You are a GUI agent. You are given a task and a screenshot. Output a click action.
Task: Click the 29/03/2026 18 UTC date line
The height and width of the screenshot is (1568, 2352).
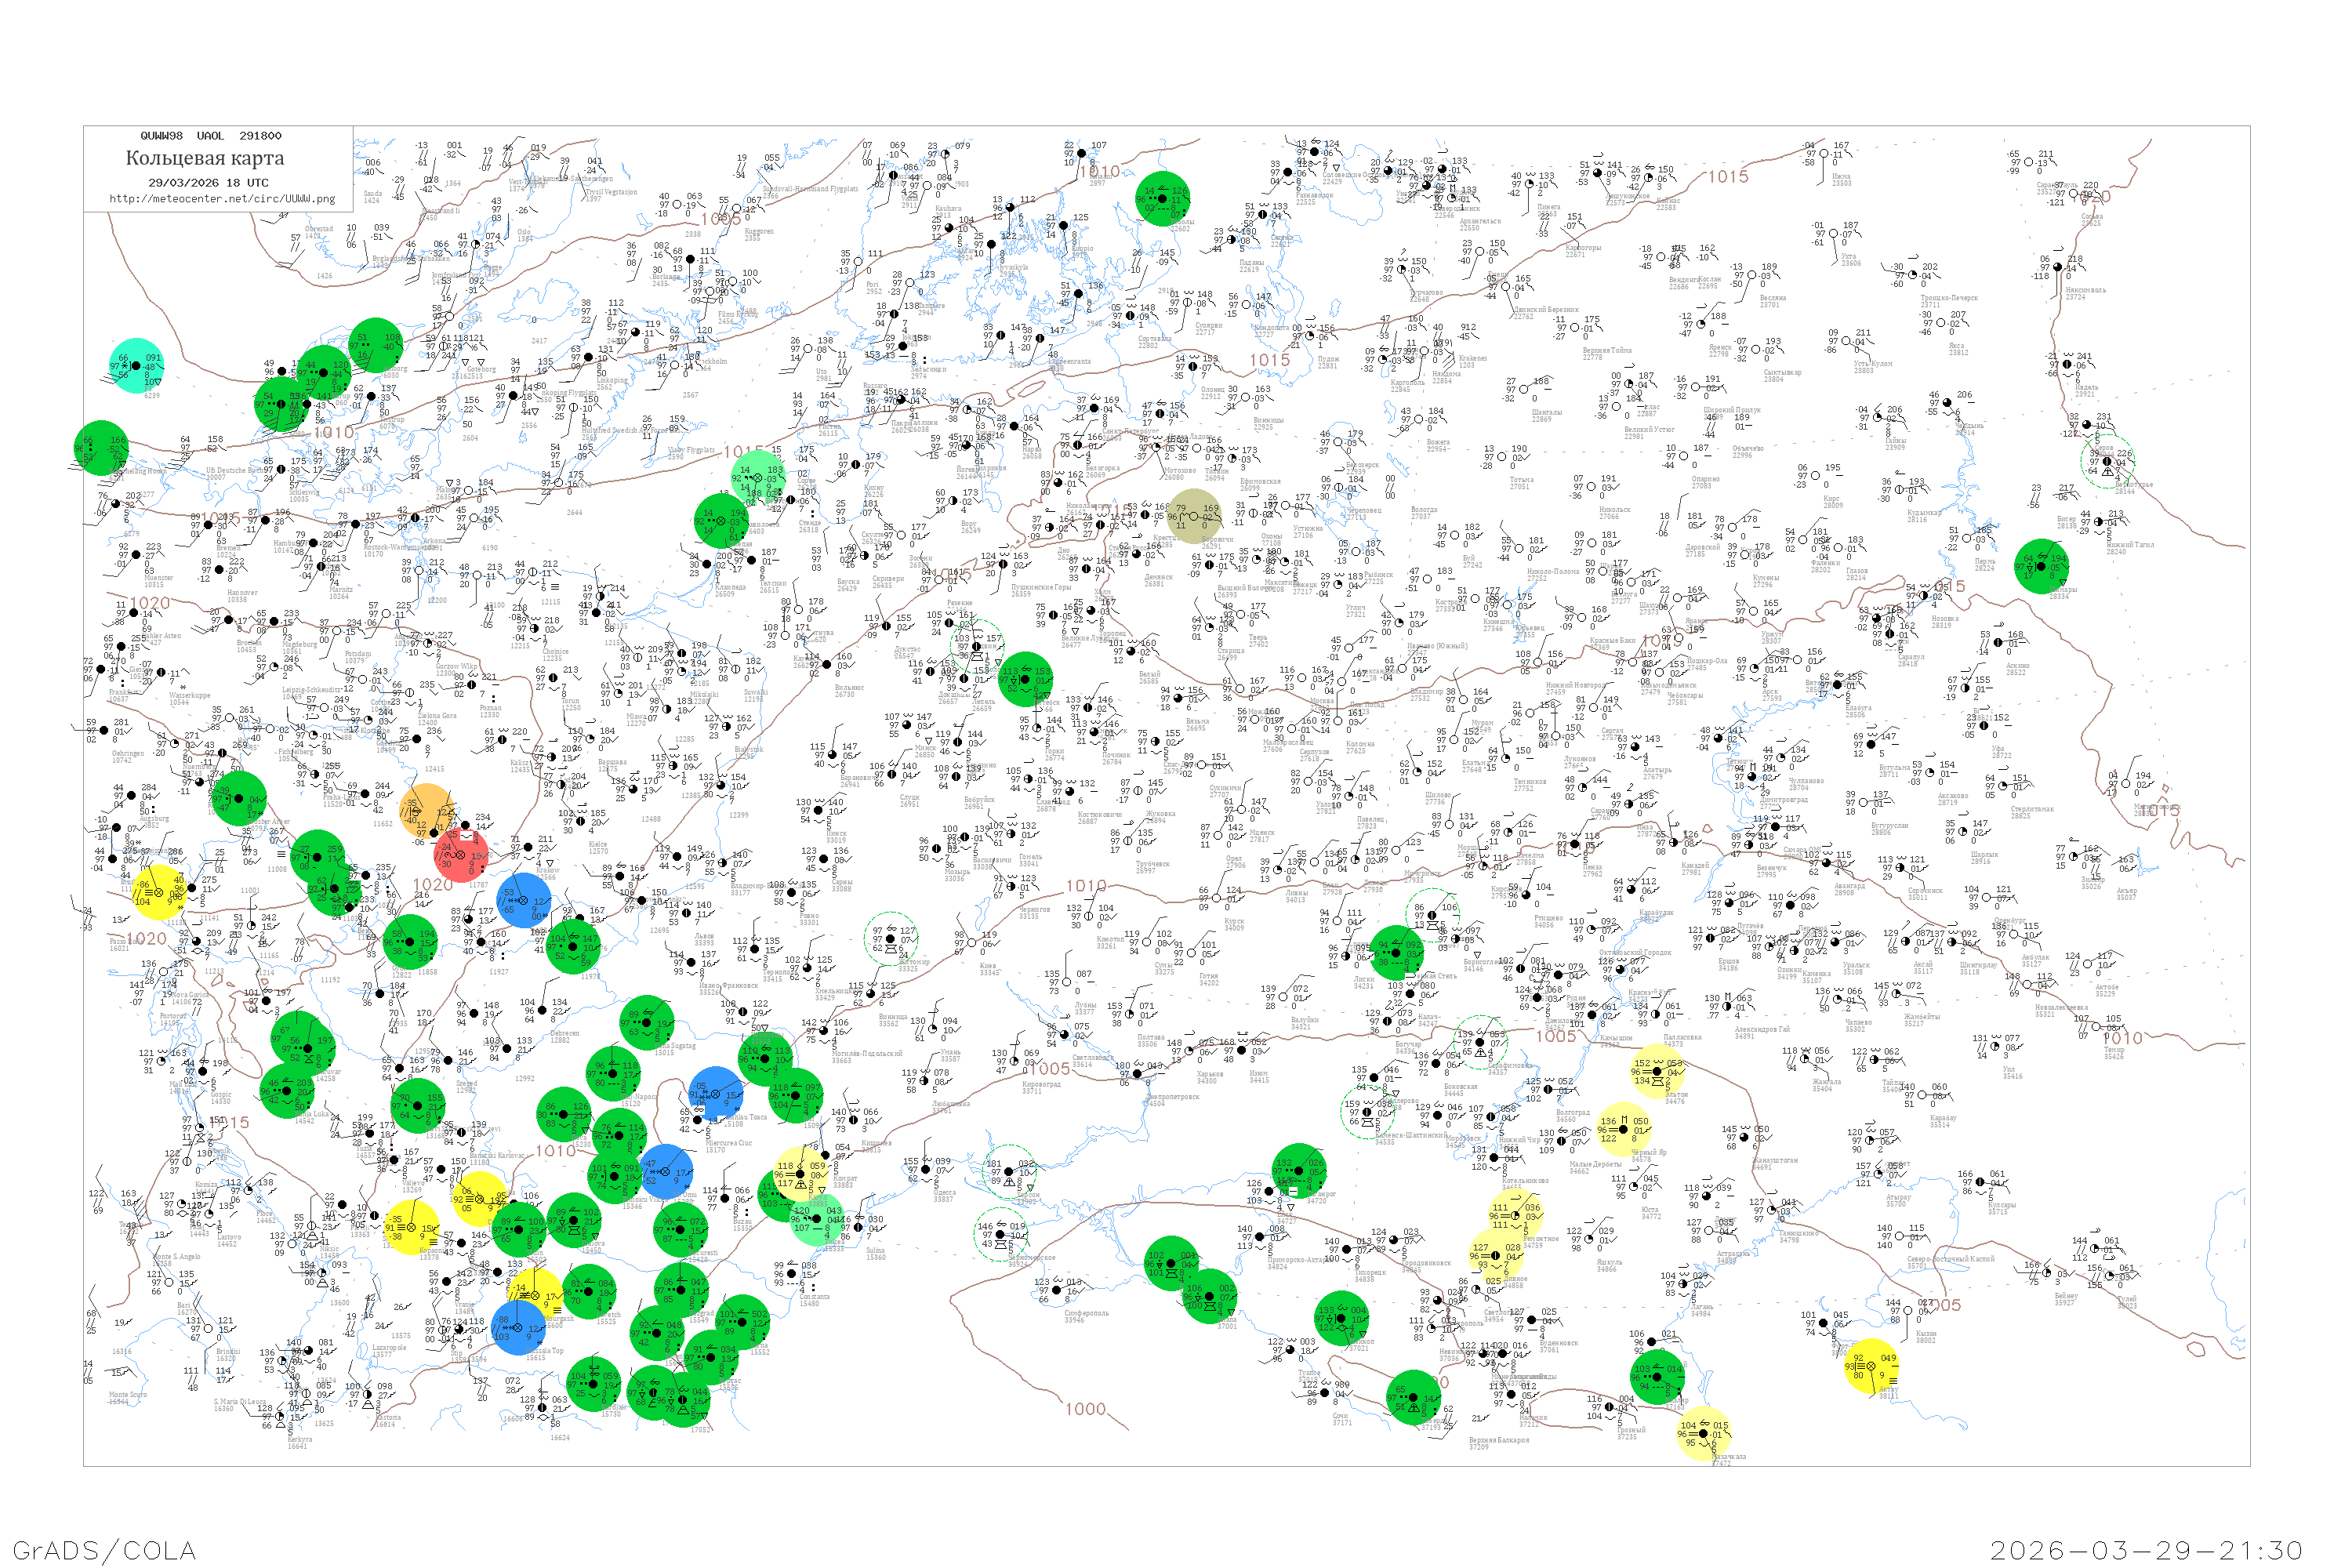(208, 182)
